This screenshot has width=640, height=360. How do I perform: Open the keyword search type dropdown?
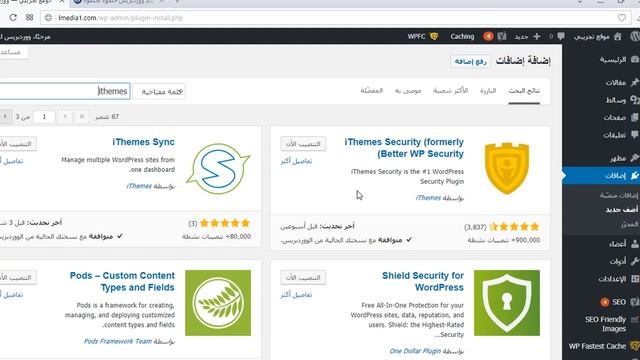[160, 91]
